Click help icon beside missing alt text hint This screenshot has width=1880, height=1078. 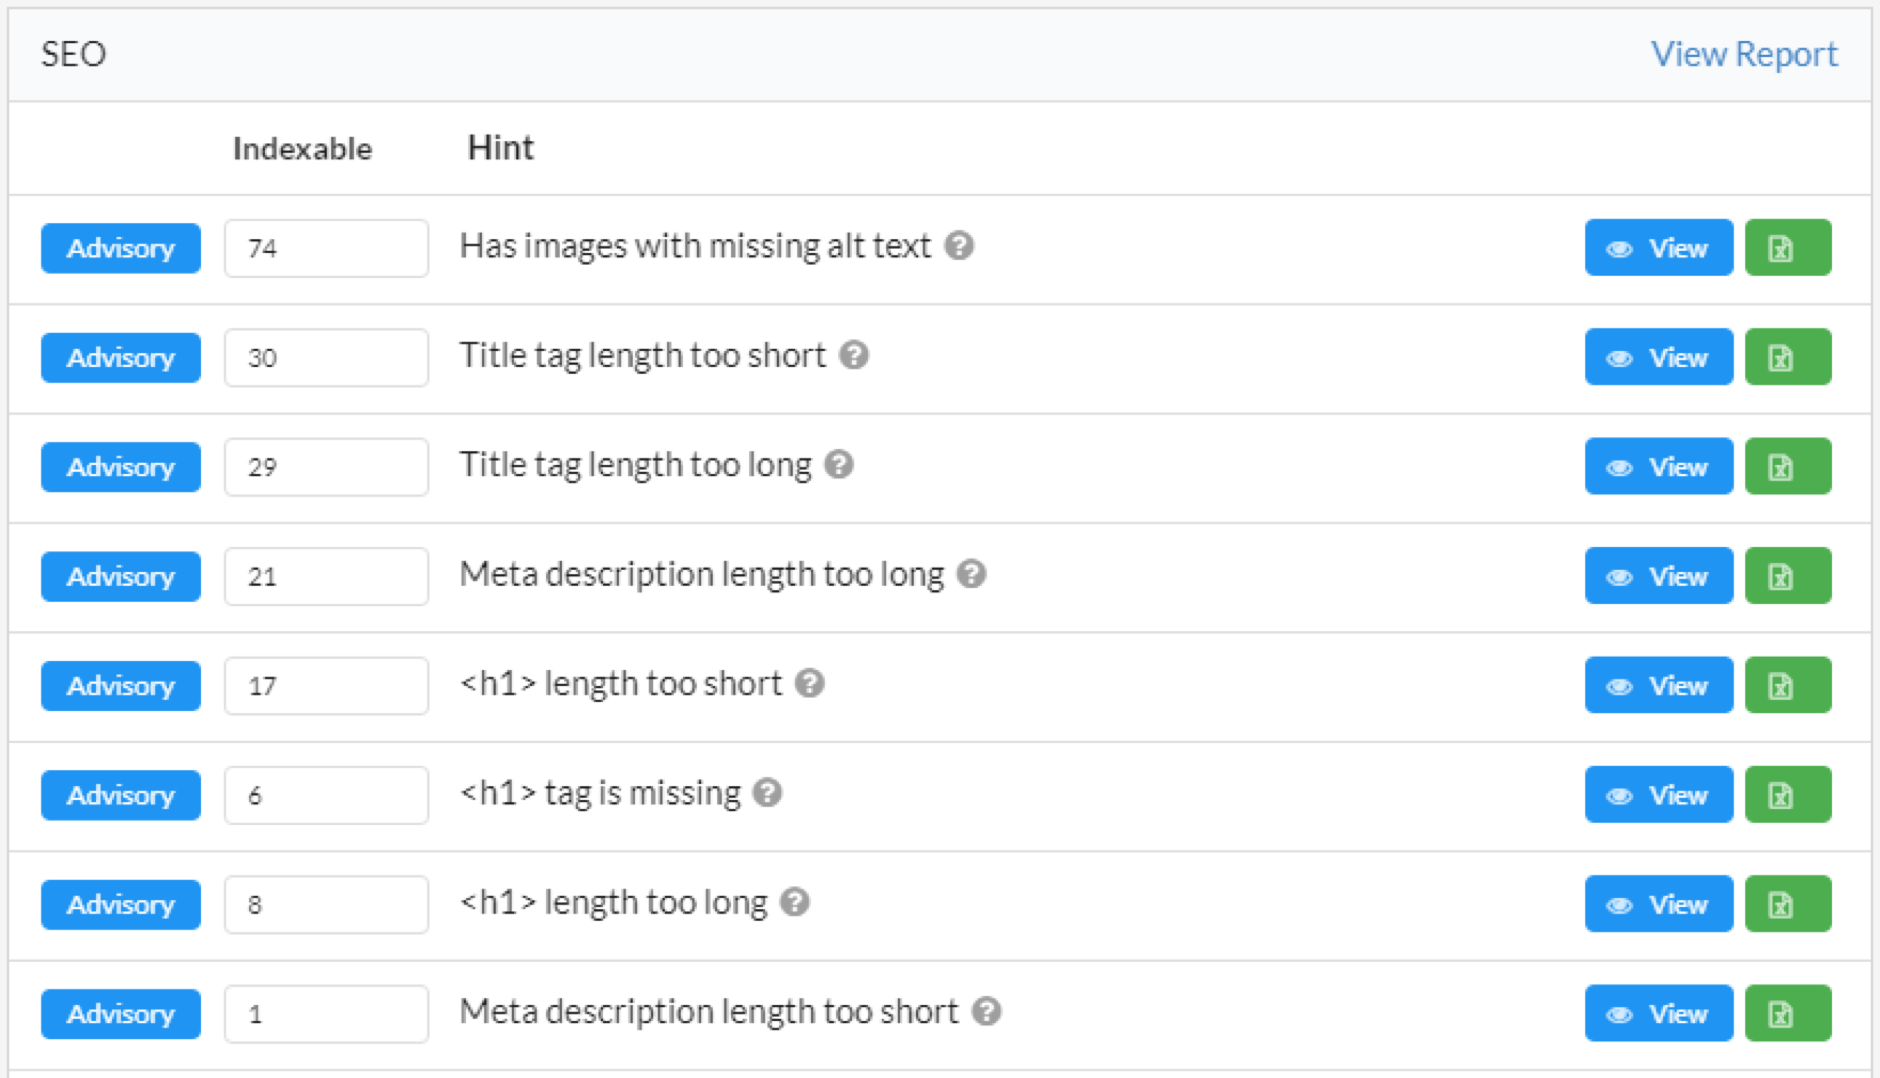[x=959, y=245]
